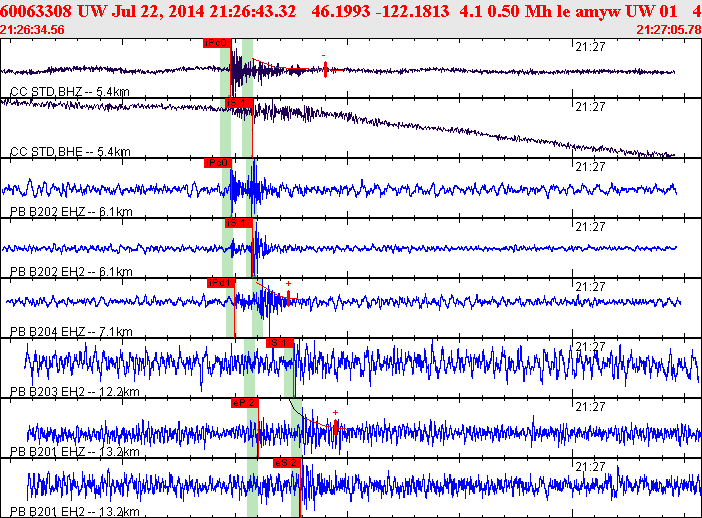
Task: Click the 'CC STD BHE -- 5.4km' trace label
Action: pos(70,152)
